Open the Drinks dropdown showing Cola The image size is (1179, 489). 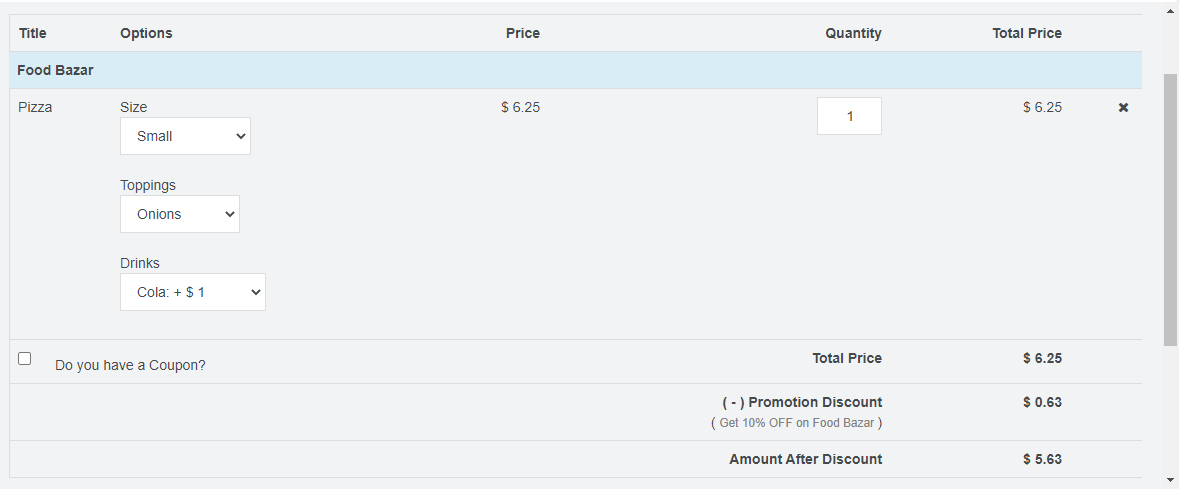(x=193, y=292)
